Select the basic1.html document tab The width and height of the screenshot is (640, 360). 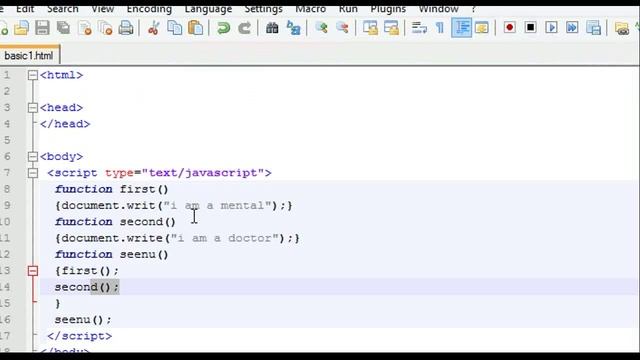pyautogui.click(x=29, y=56)
